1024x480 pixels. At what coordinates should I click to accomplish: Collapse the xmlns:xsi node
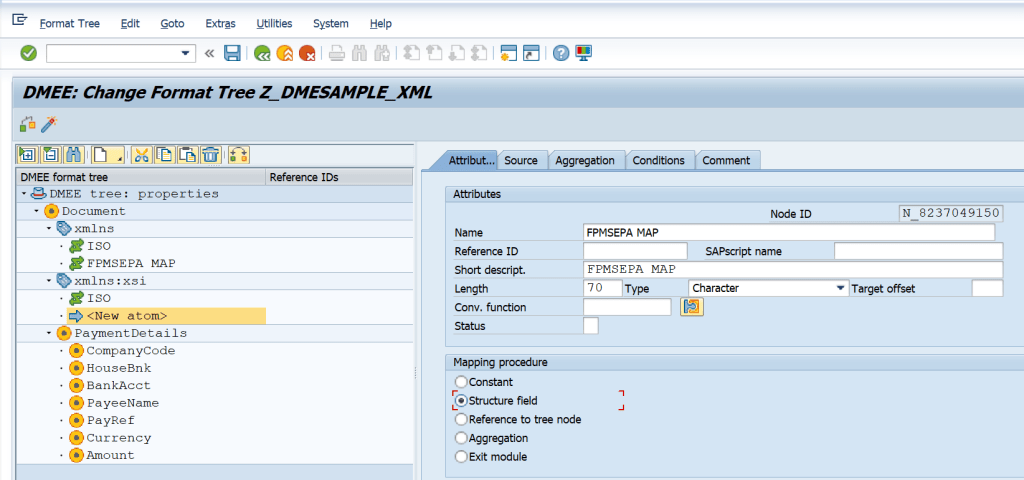49,281
